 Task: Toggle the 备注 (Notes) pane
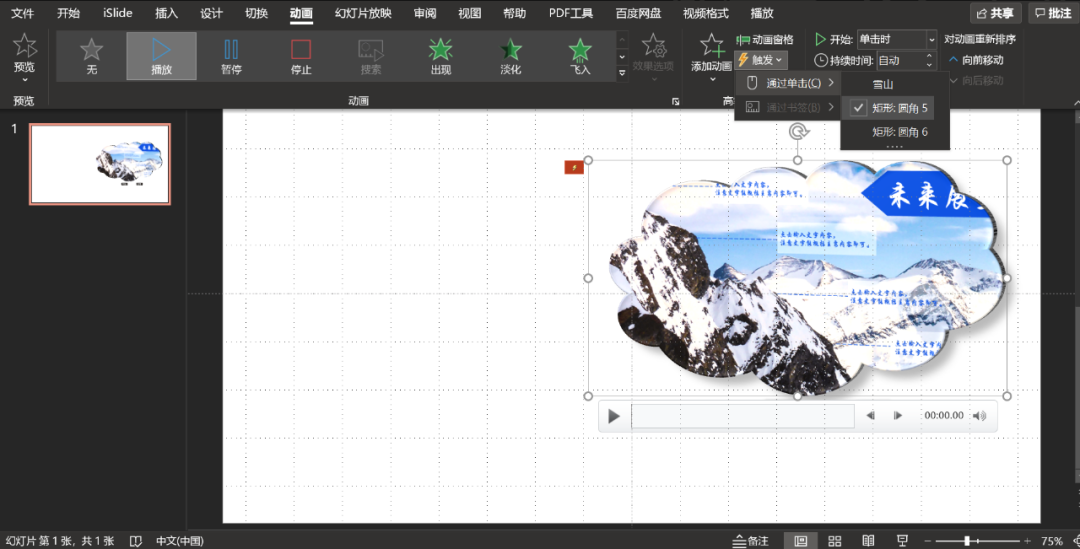(751, 541)
